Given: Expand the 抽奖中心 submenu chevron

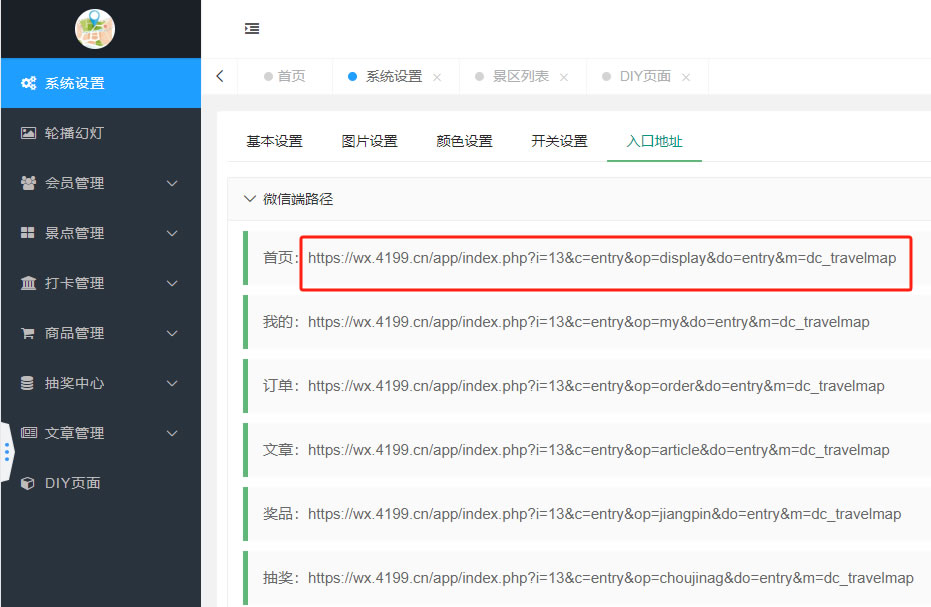Looking at the screenshot, I should pos(172,383).
